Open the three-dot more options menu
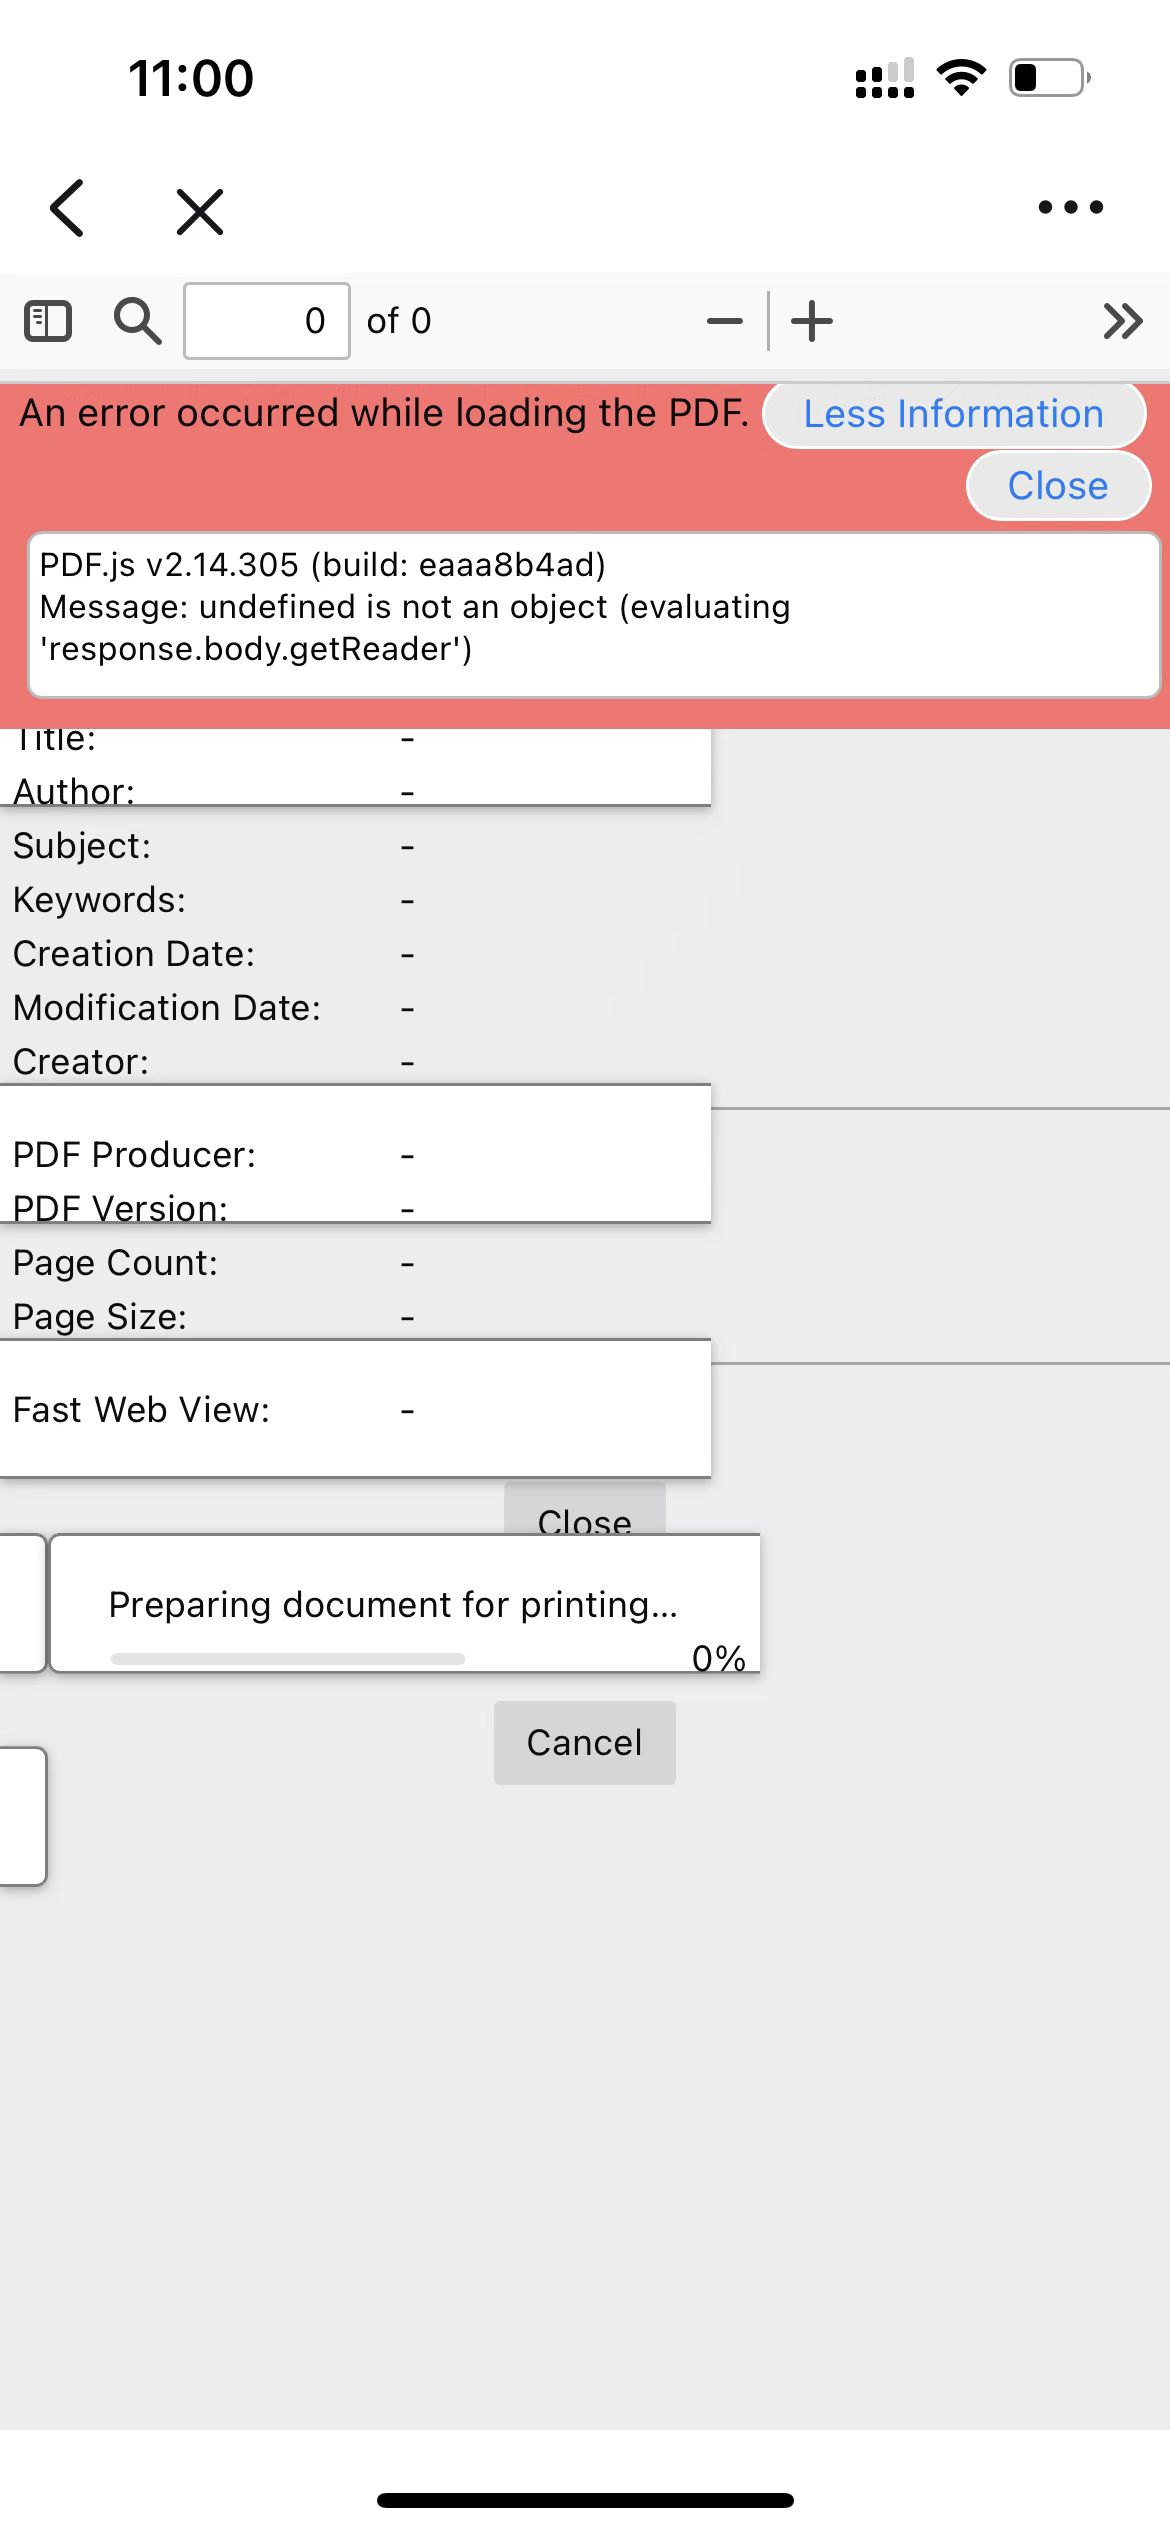The width and height of the screenshot is (1170, 2532). (x=1070, y=207)
